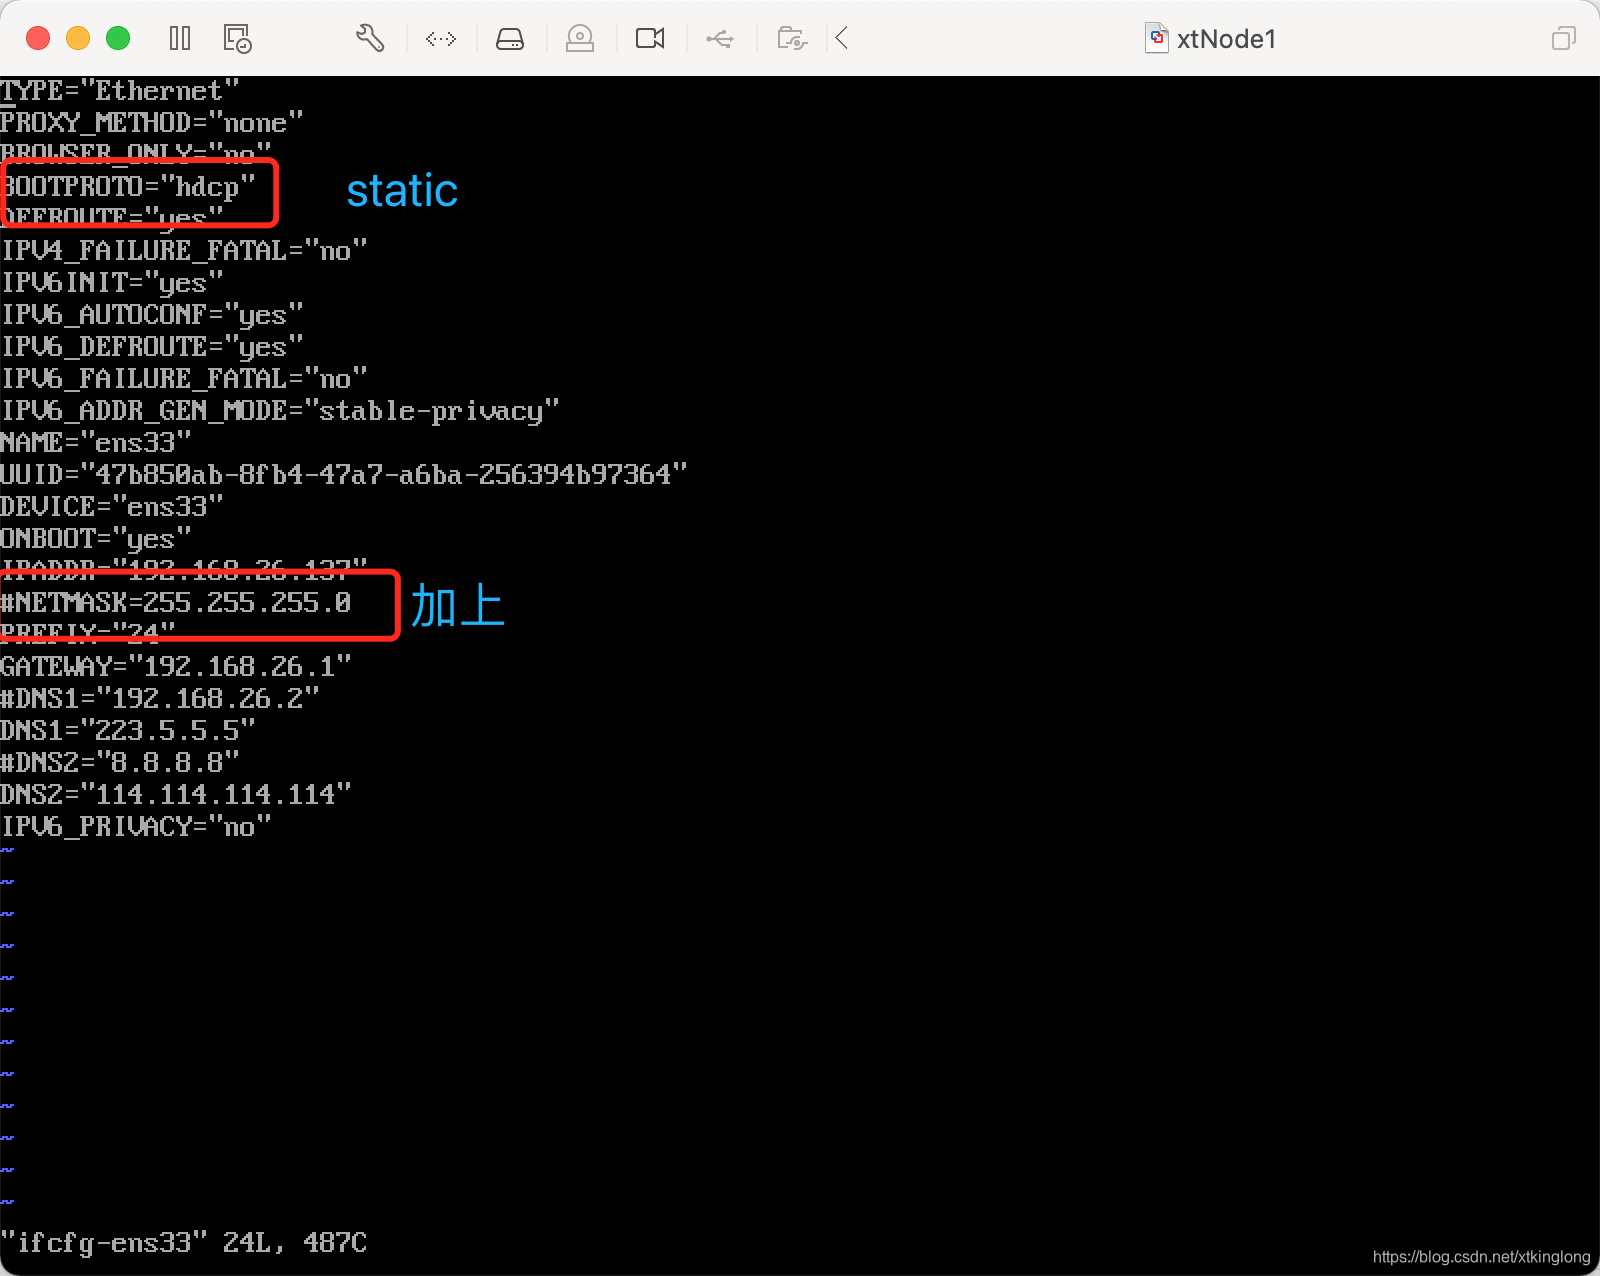Click the xtNode1 document icon

[1157, 38]
